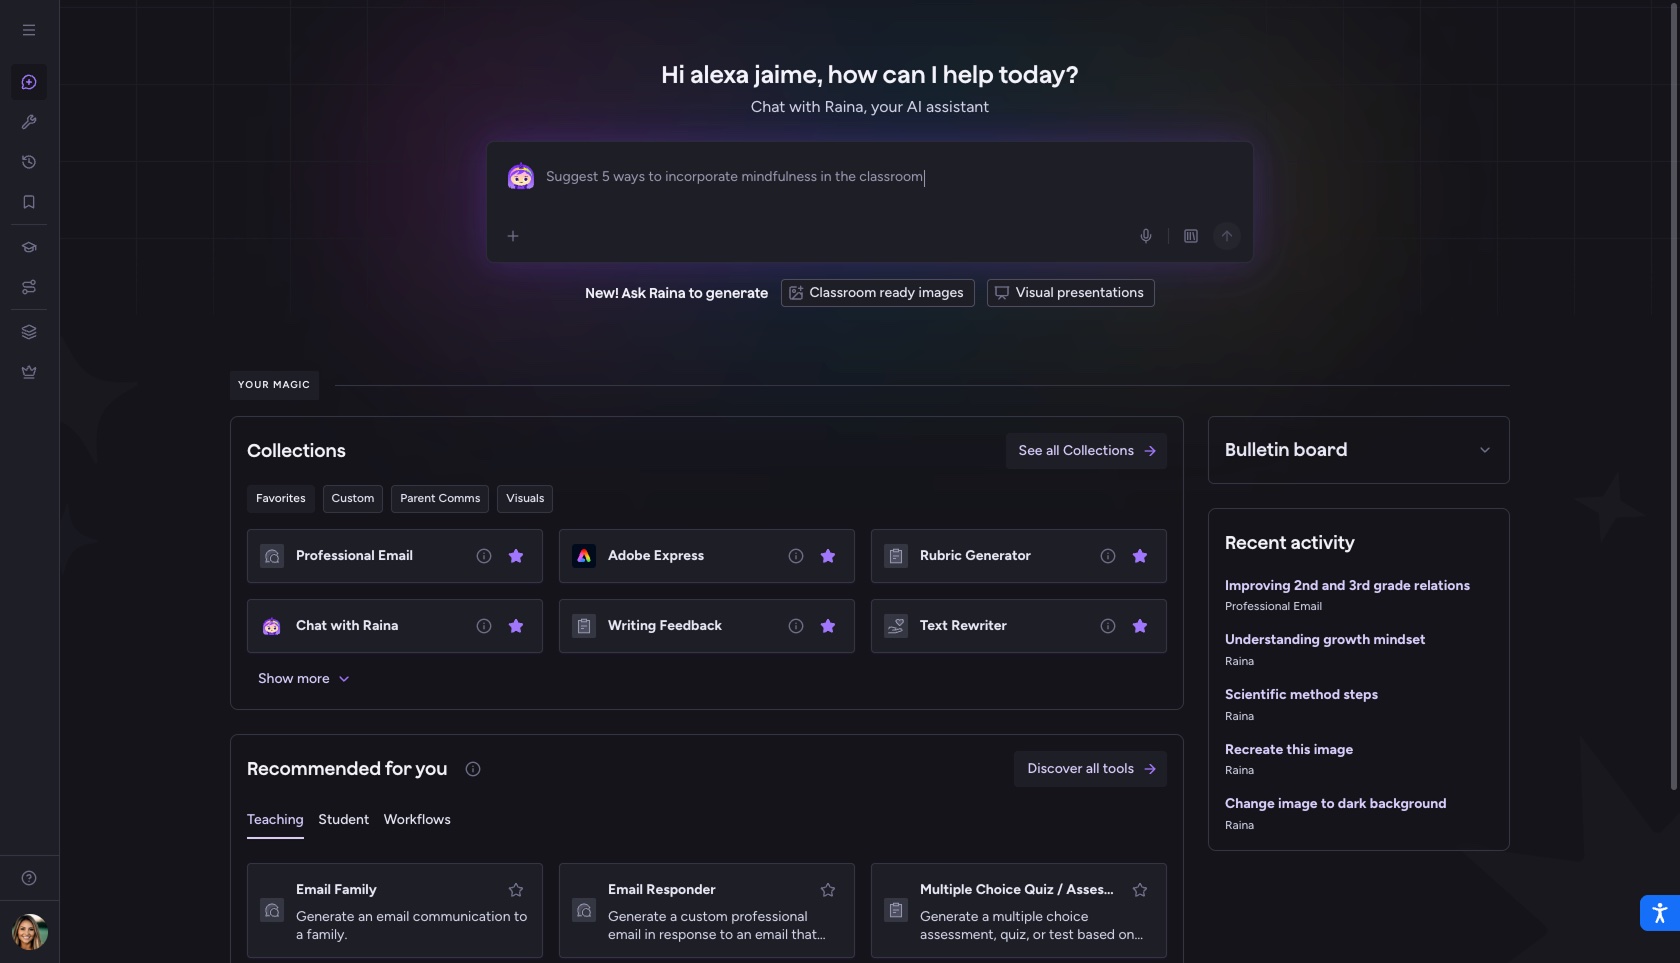
Task: Select the Parent Comms collection filter
Action: click(x=440, y=499)
